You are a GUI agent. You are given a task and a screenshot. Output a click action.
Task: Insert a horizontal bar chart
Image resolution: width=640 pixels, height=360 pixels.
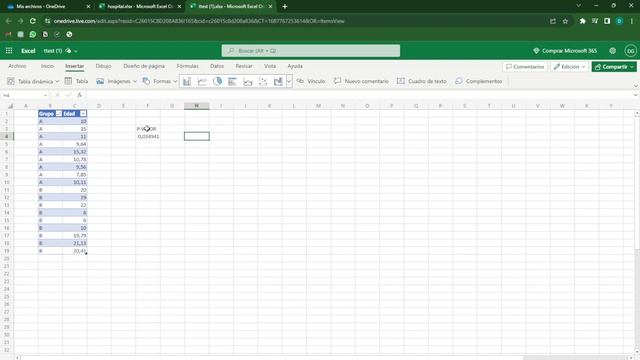[233, 81]
